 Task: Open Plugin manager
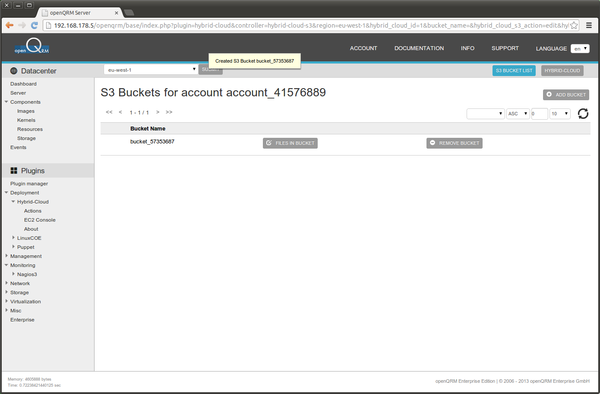point(29,184)
